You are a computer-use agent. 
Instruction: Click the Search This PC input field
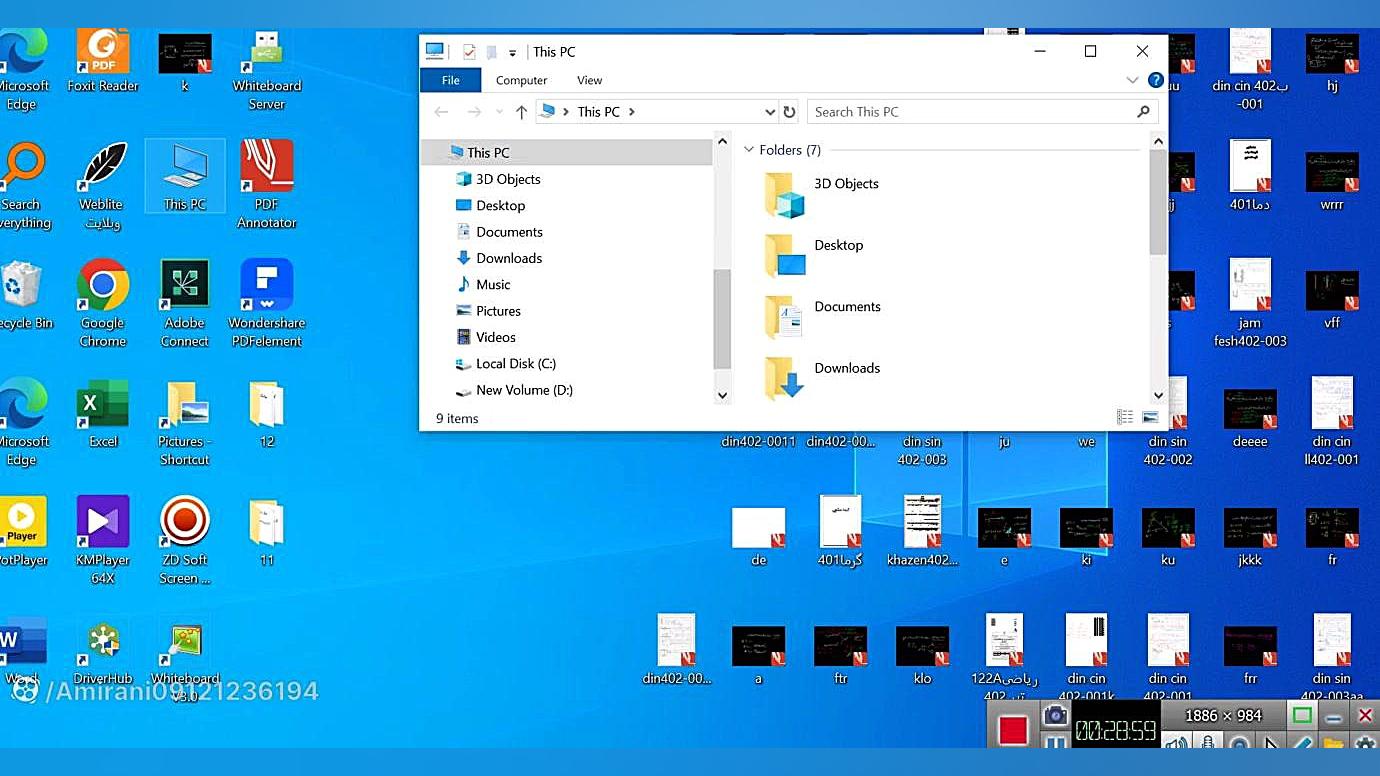click(983, 112)
